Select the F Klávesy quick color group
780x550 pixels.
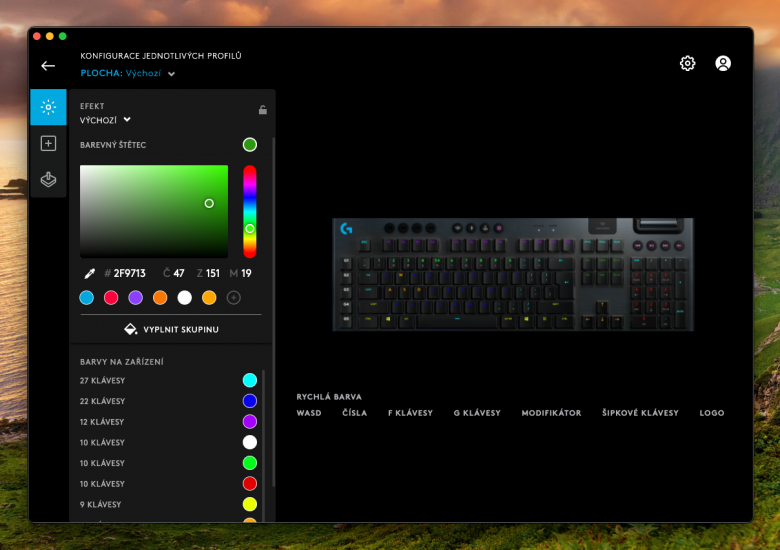[x=410, y=413]
